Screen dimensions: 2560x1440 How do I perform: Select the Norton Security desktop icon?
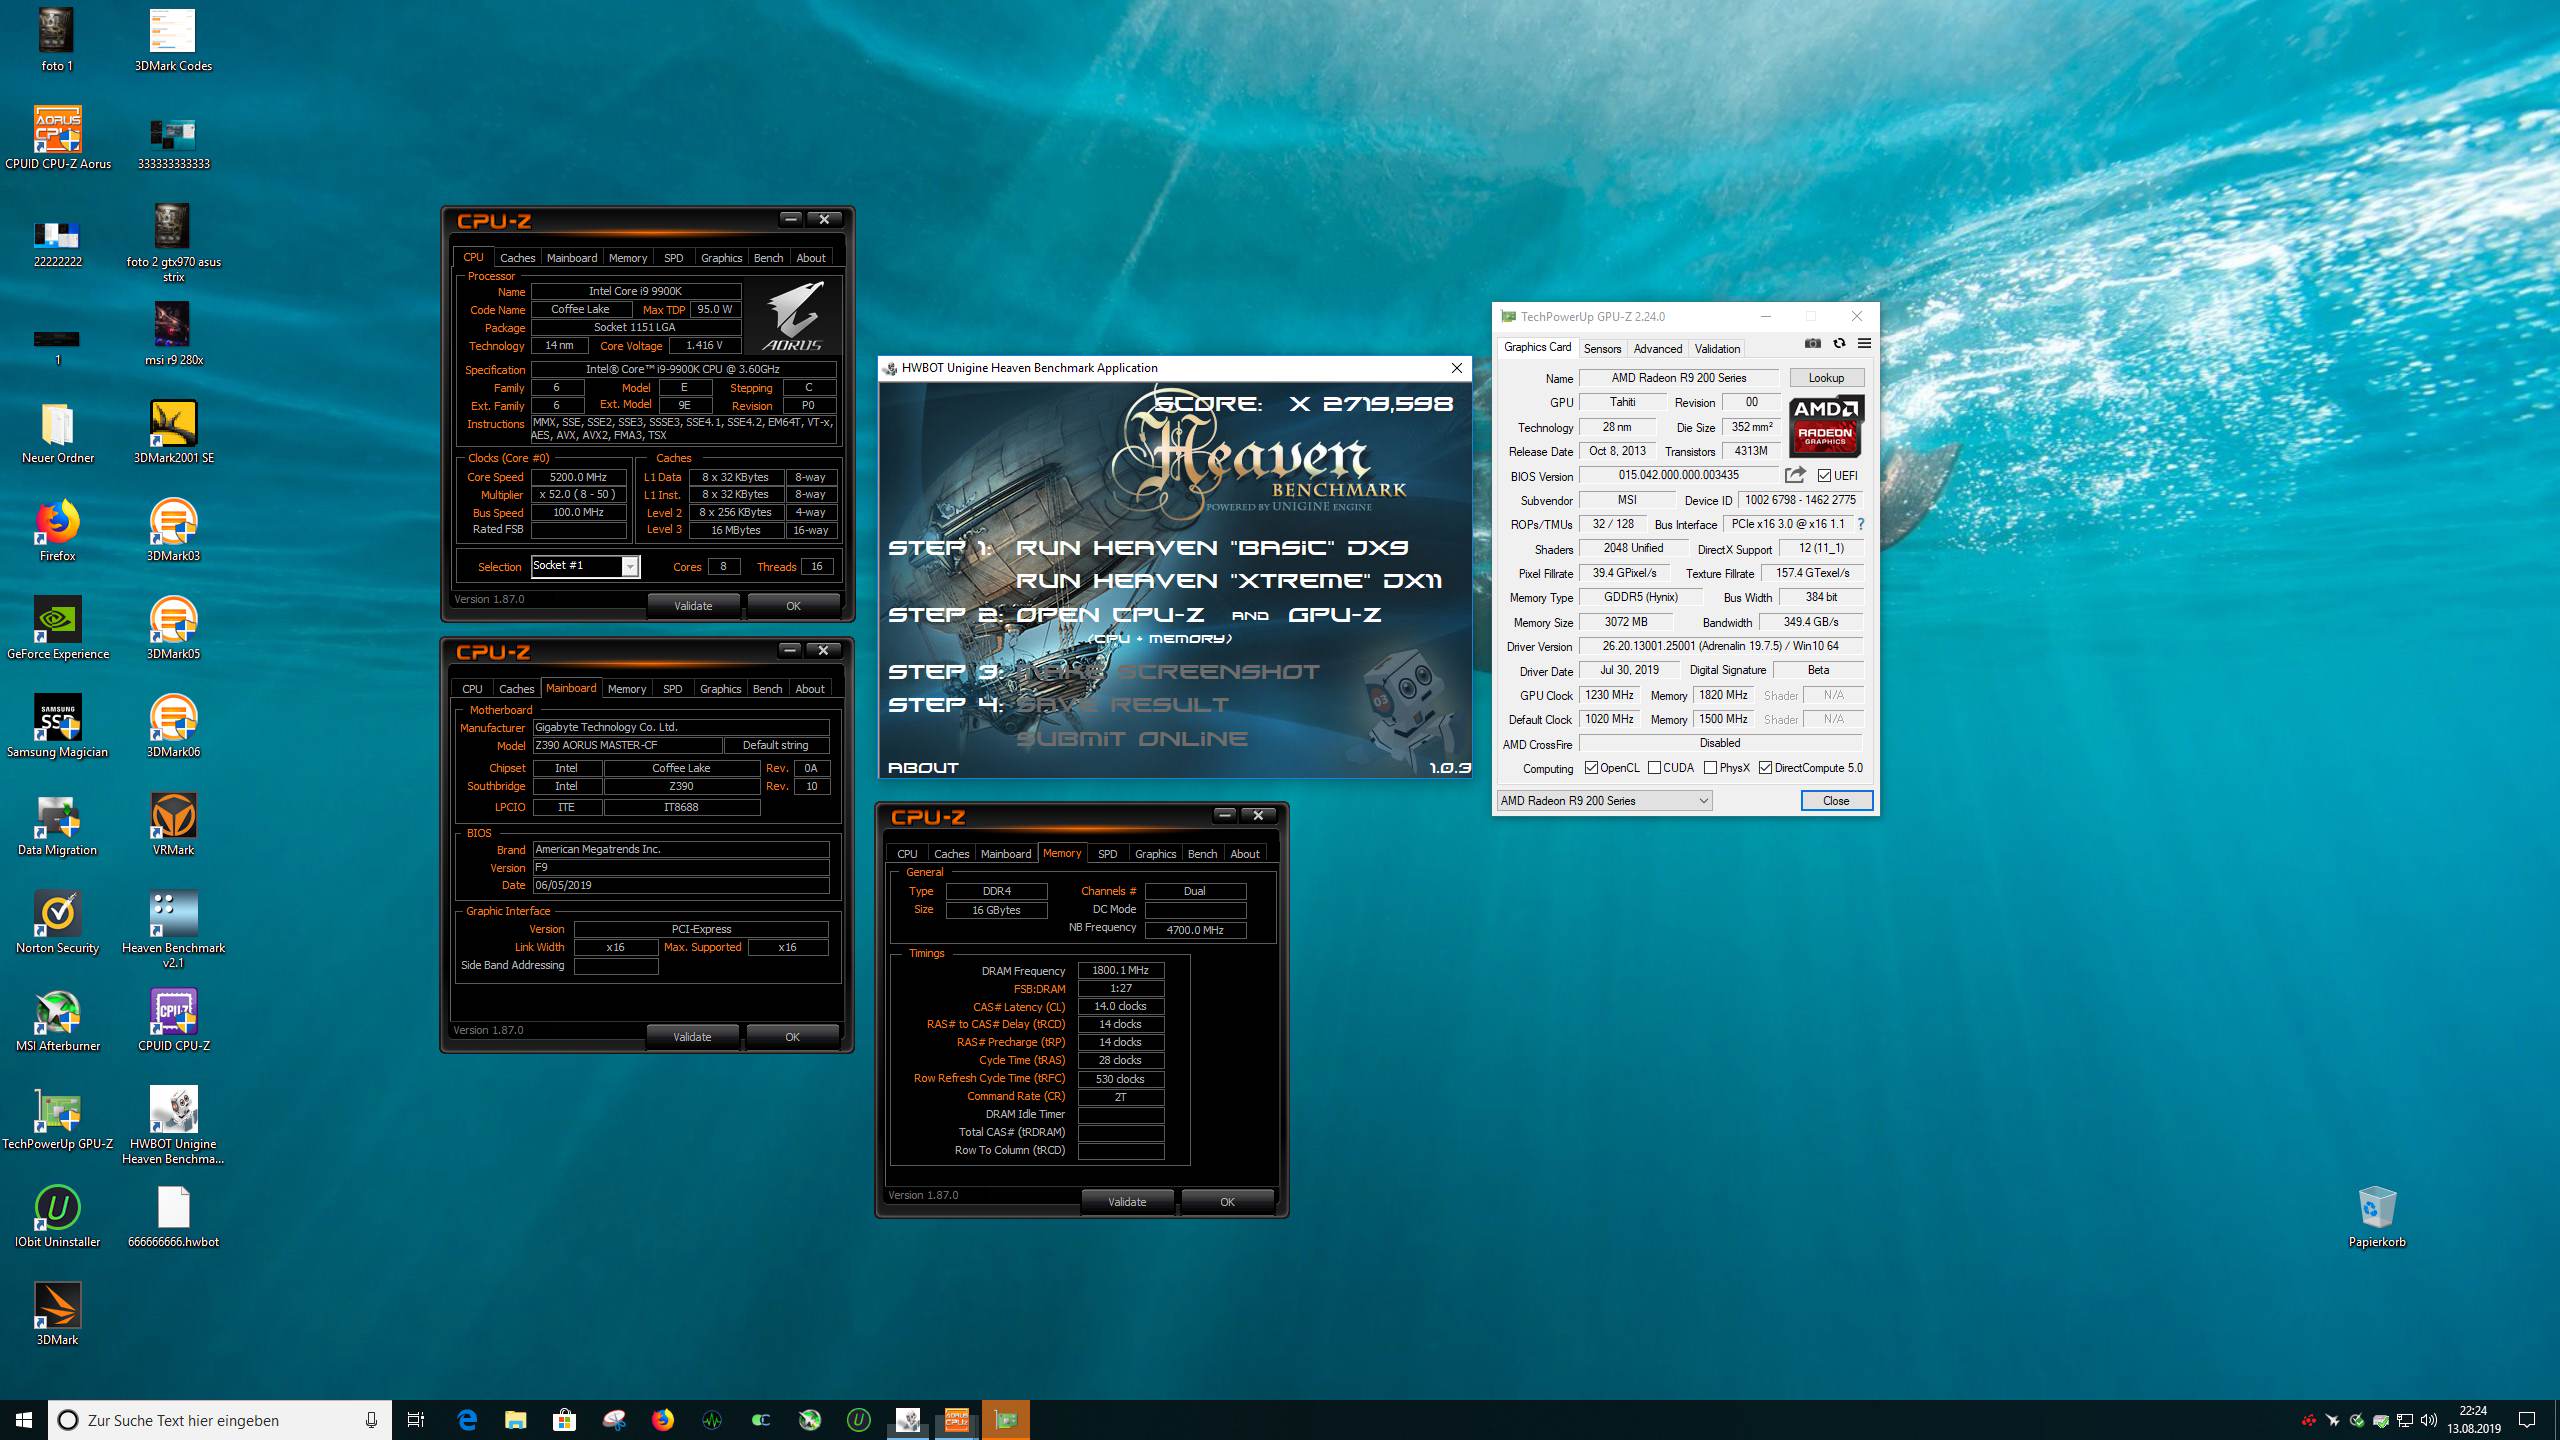point(58,922)
